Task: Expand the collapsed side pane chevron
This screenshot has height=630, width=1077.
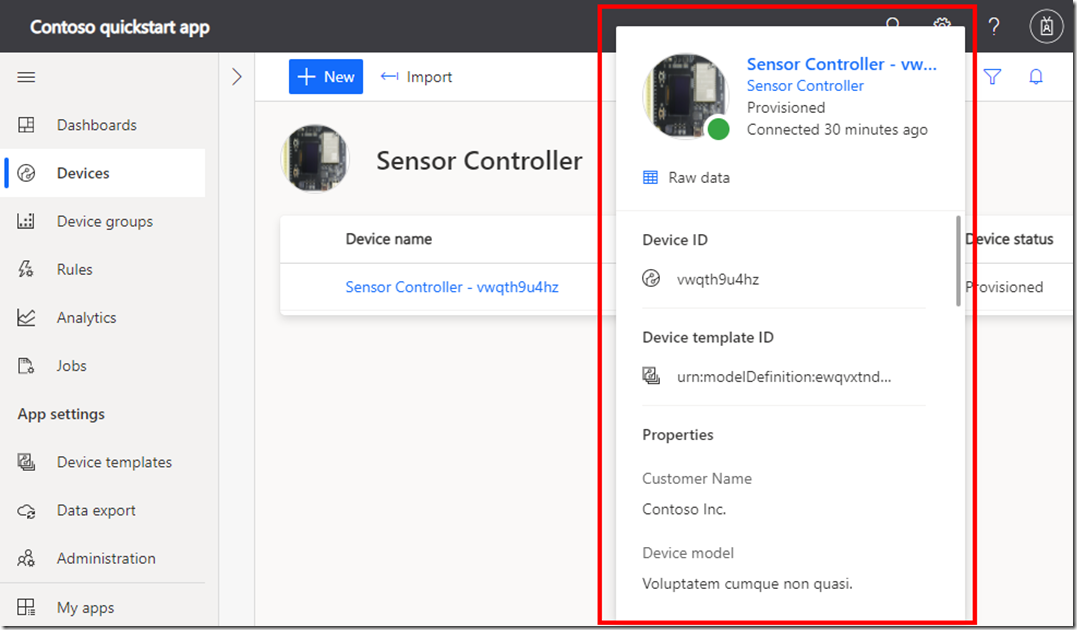Action: [x=237, y=77]
